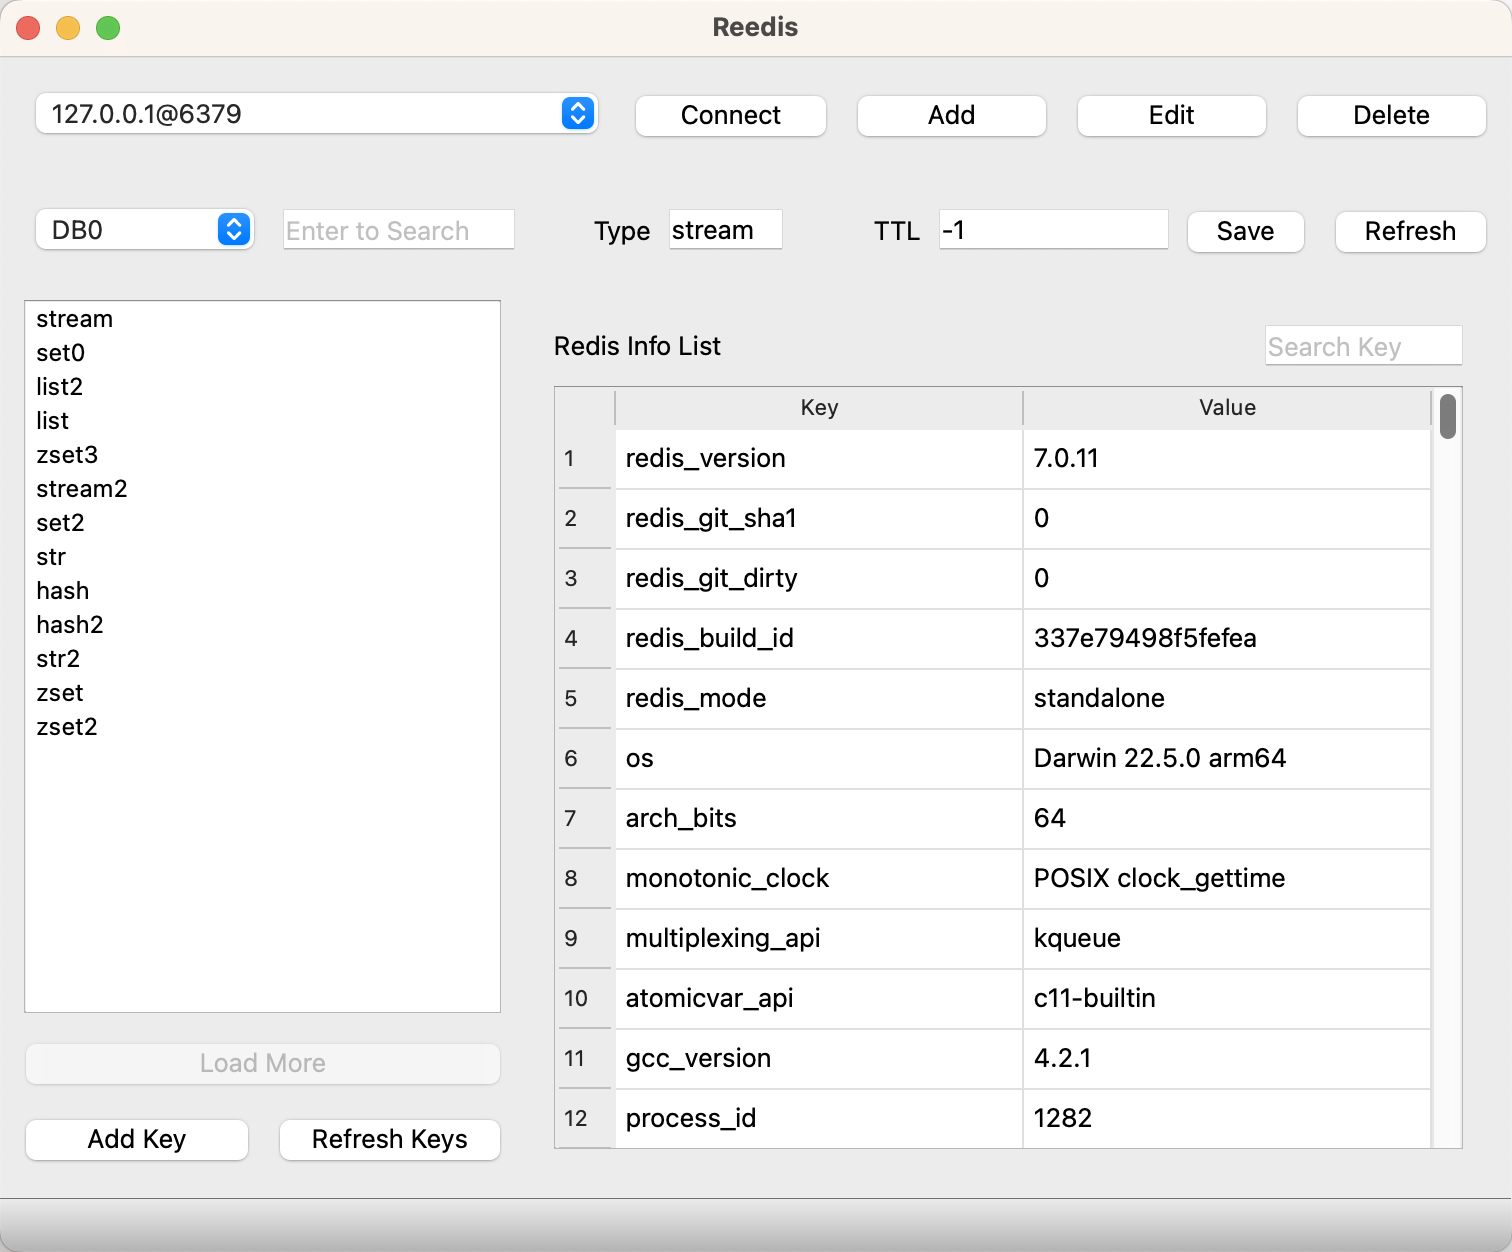Image resolution: width=1512 pixels, height=1252 pixels.
Task: Click the Load More button
Action: pos(263,1063)
